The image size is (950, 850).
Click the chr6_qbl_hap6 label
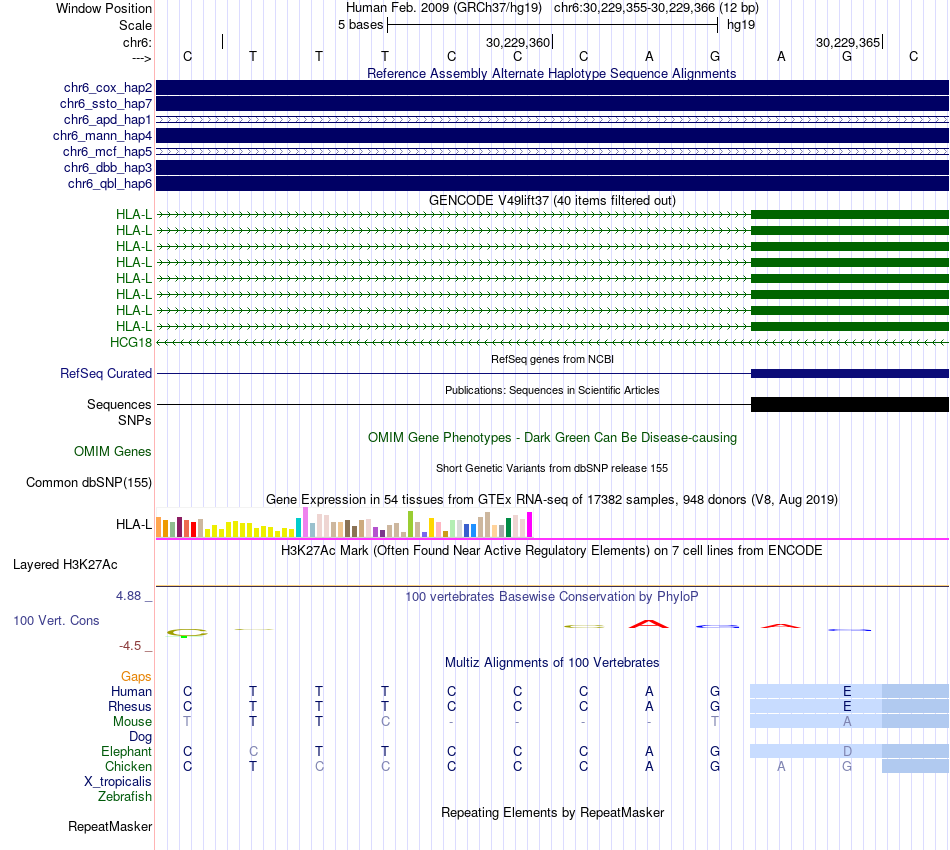pyautogui.click(x=110, y=184)
